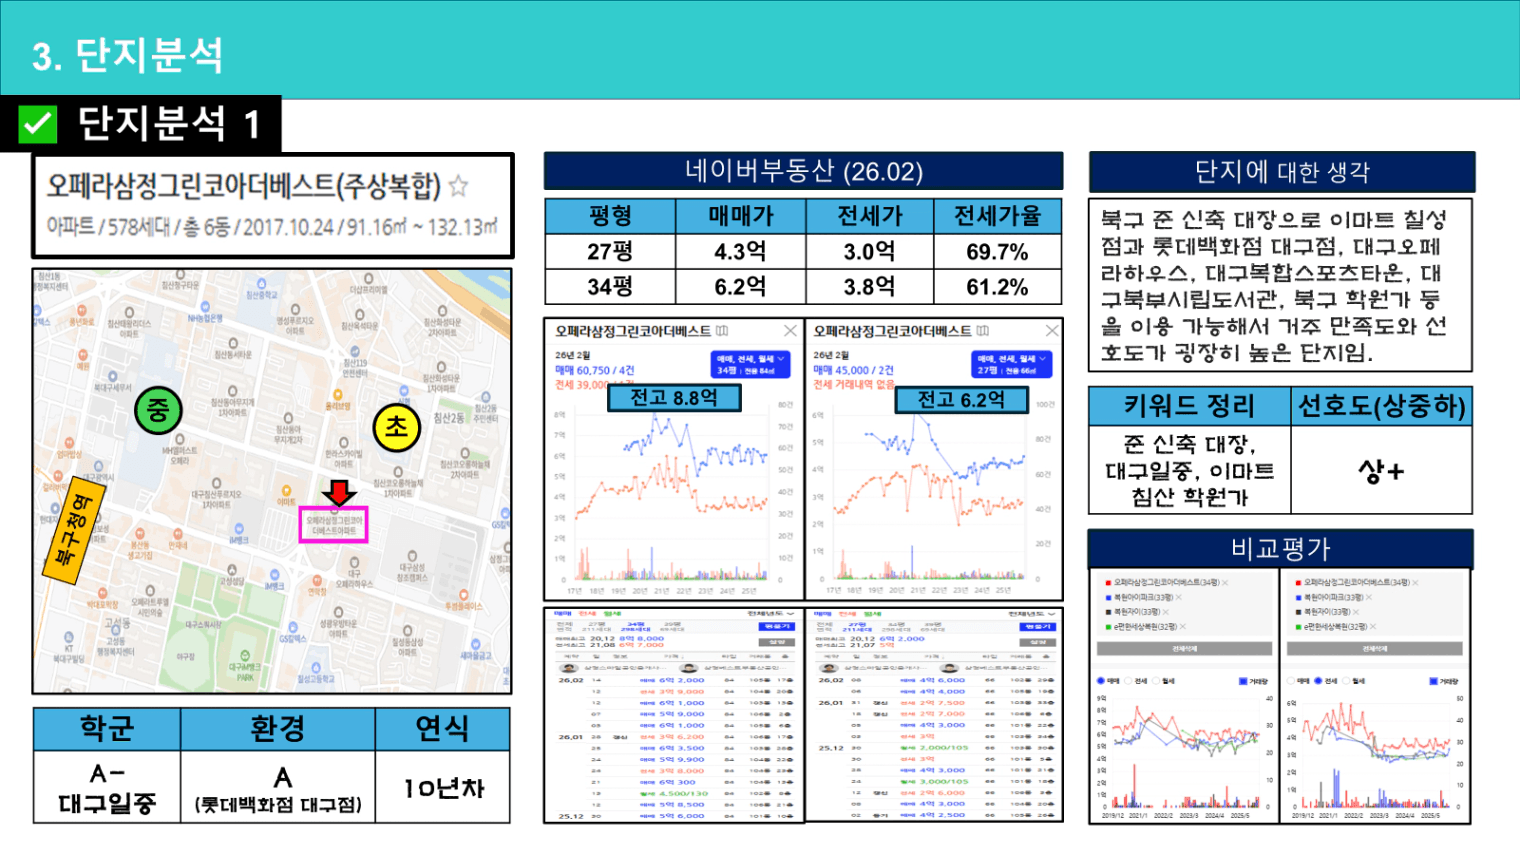The height and width of the screenshot is (855, 1520).
Task: Click the 6.2억 sale price cell for 34평
Action: click(740, 287)
